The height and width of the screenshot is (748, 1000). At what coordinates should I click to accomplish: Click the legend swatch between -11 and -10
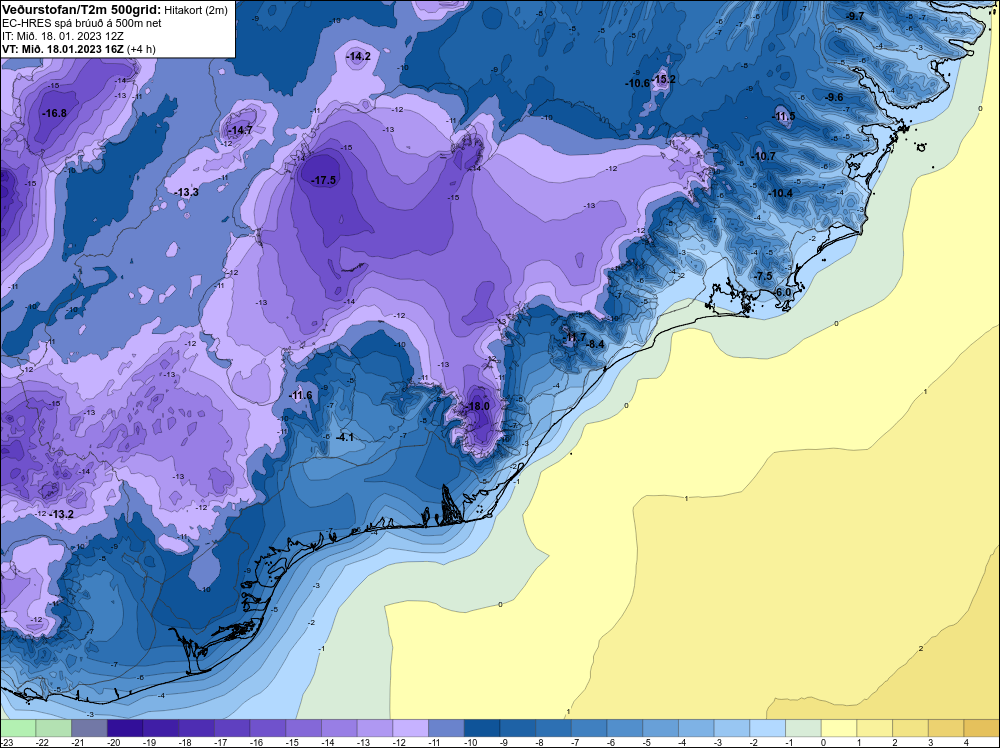[446, 728]
